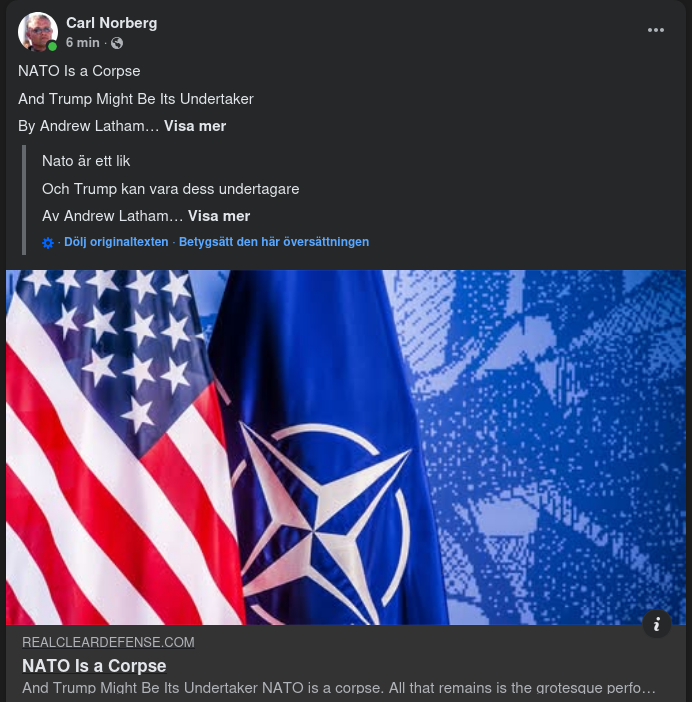Open the post's "6 min" timestamp
Screen dimensions: 692x702
(83, 43)
